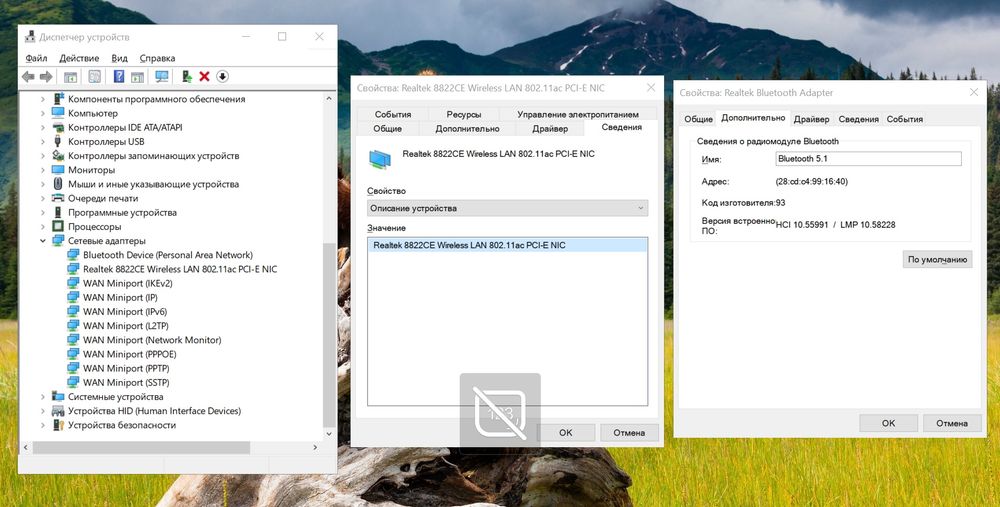The image size is (1000, 507).
Task: Update driver using the green arrow icon
Action: (x=186, y=77)
